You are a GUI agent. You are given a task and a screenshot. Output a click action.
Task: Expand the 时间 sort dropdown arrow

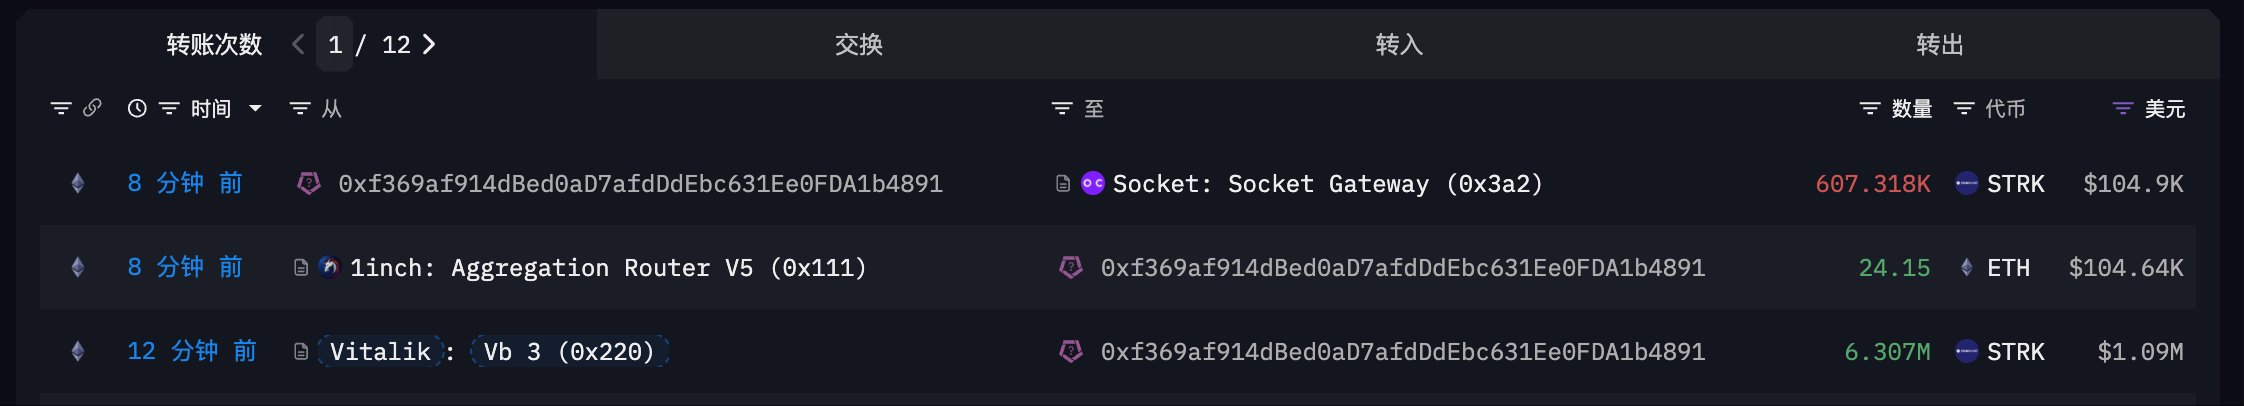tap(255, 108)
